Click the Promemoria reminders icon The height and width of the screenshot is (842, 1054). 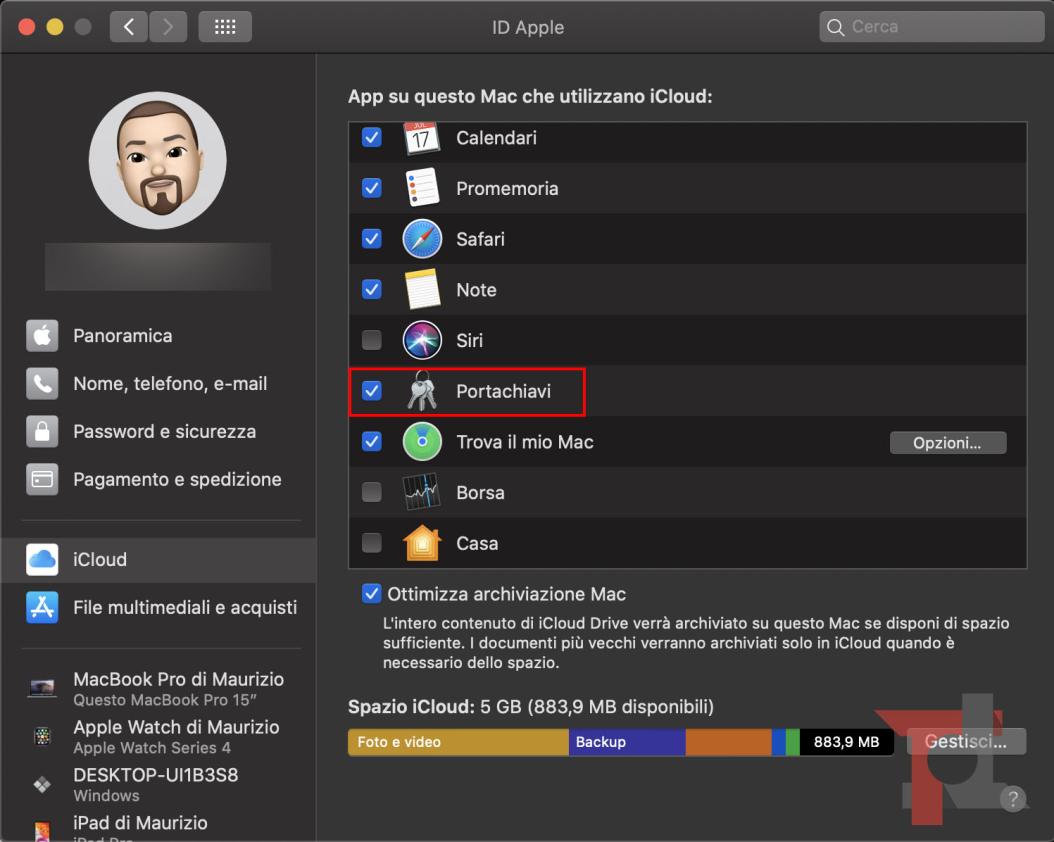[422, 188]
